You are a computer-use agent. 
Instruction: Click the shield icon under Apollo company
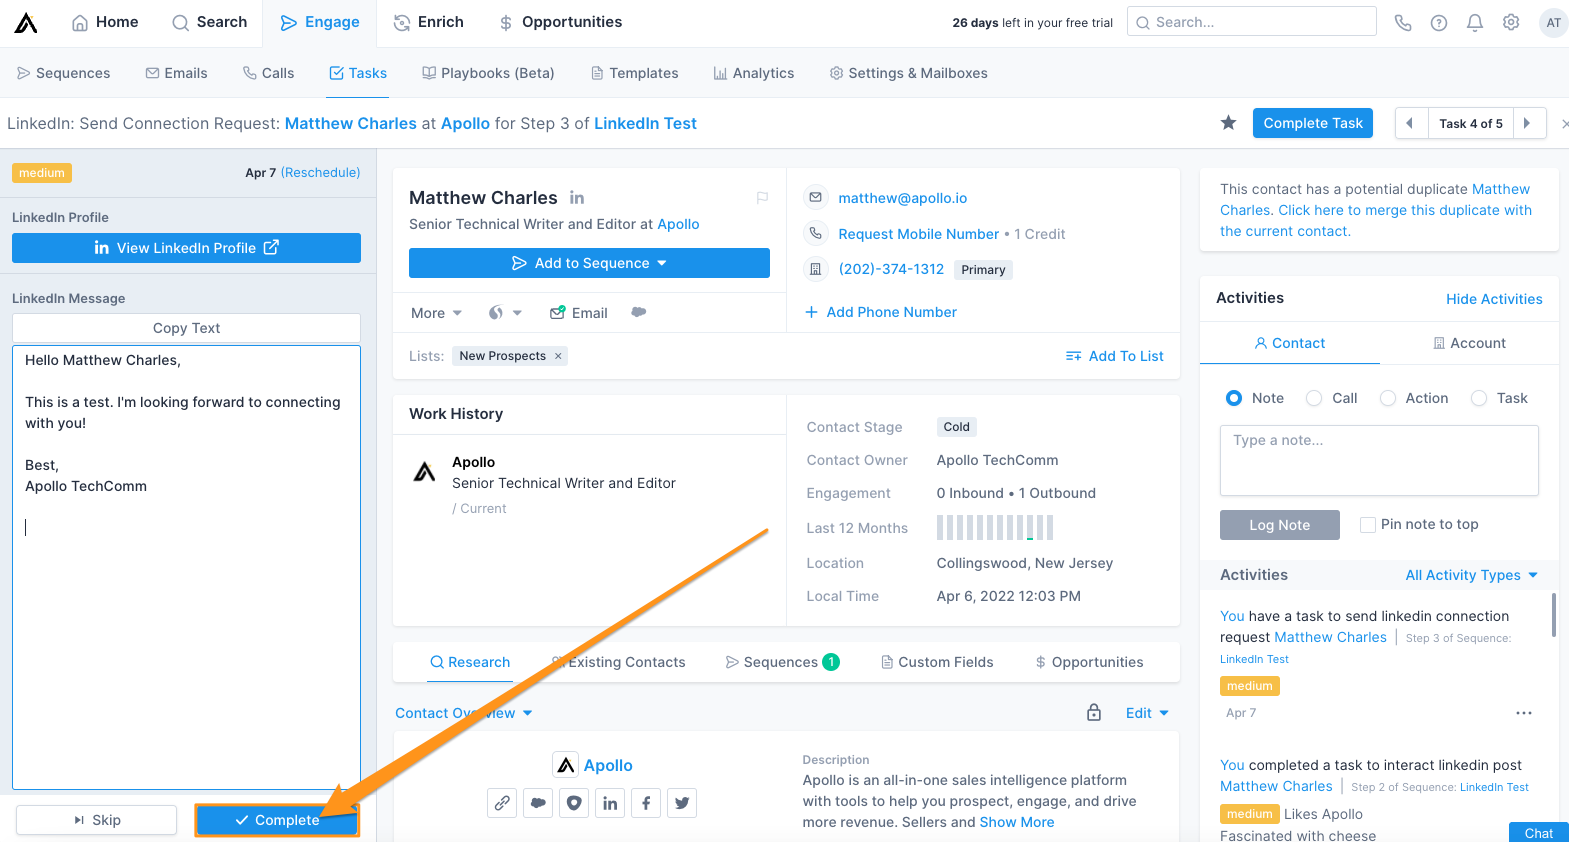click(574, 803)
